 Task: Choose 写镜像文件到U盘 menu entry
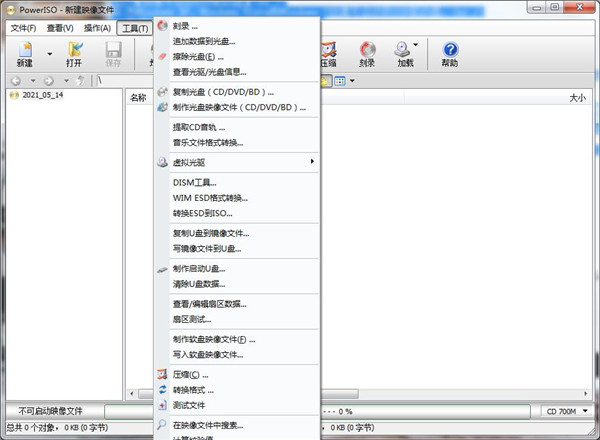click(237, 248)
